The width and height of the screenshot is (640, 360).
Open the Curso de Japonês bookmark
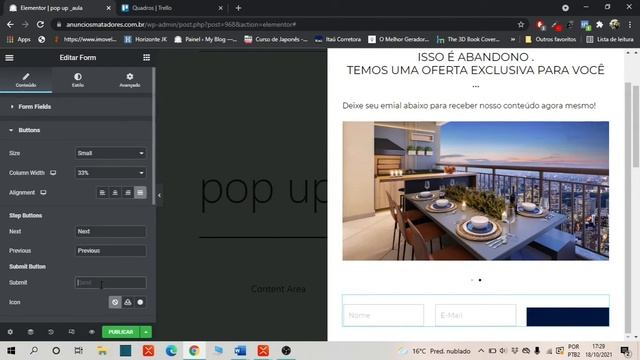click(x=276, y=39)
